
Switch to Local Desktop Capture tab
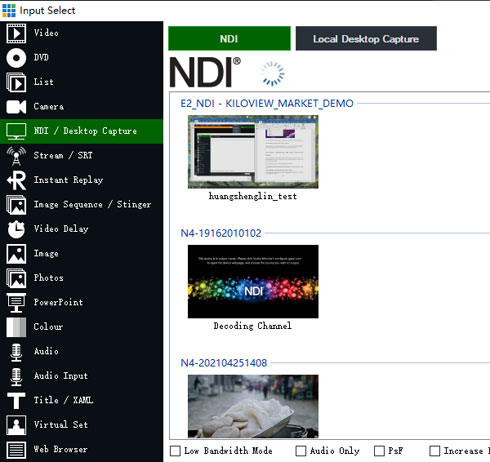(366, 39)
